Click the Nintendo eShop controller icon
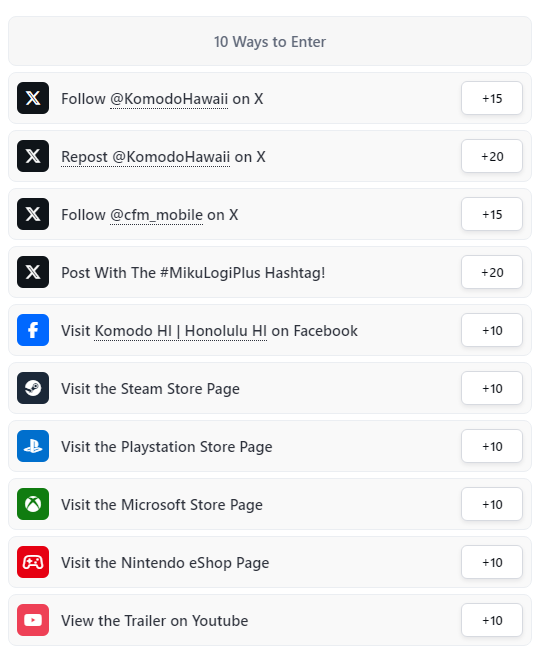 [33, 562]
